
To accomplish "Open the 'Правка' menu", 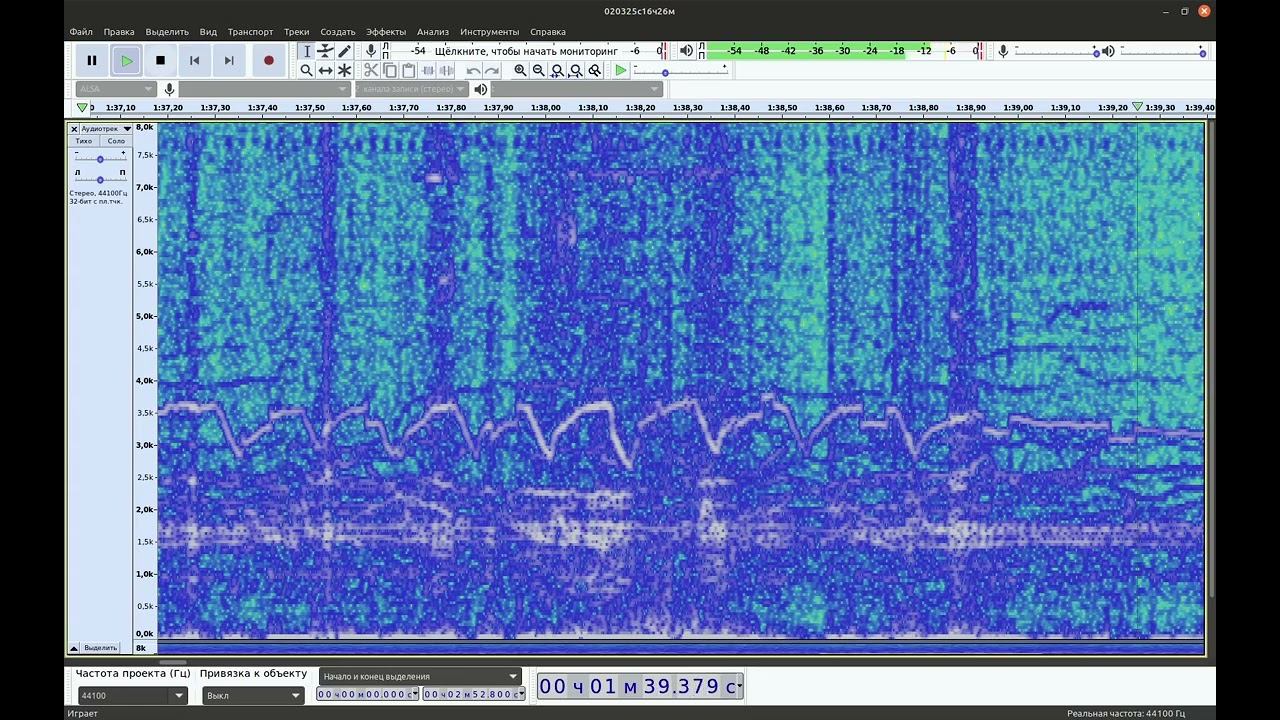I will (x=119, y=32).
